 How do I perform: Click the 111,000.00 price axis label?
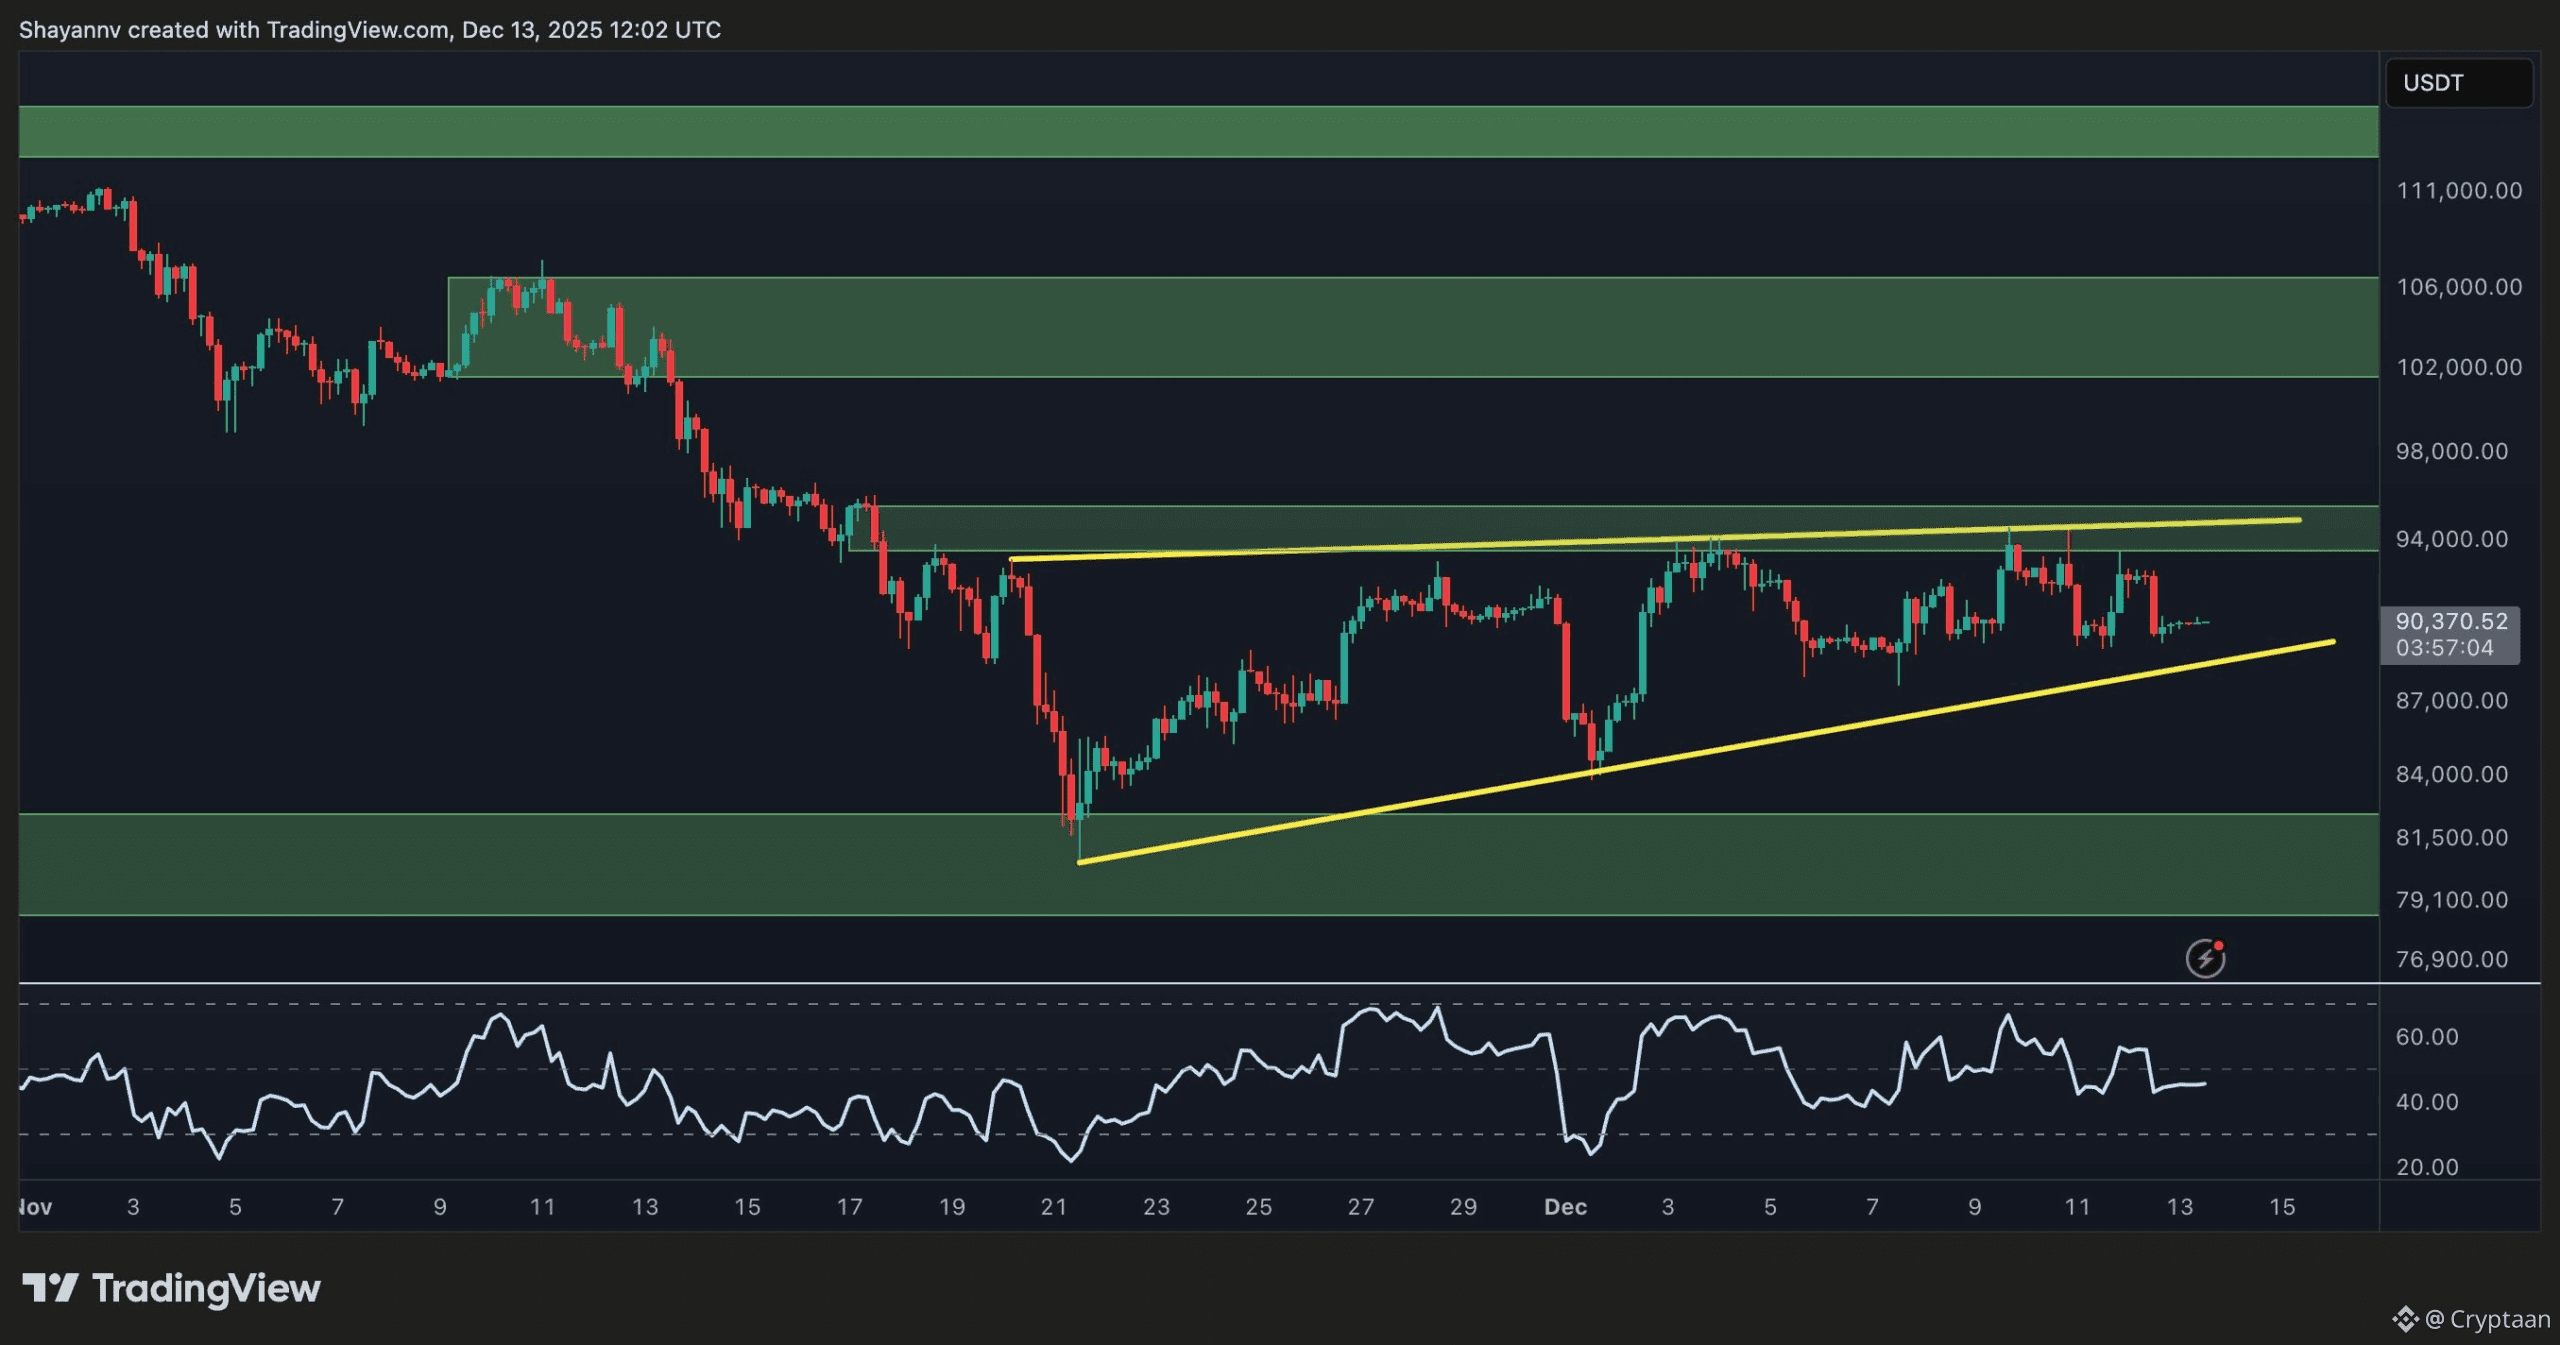[2458, 191]
